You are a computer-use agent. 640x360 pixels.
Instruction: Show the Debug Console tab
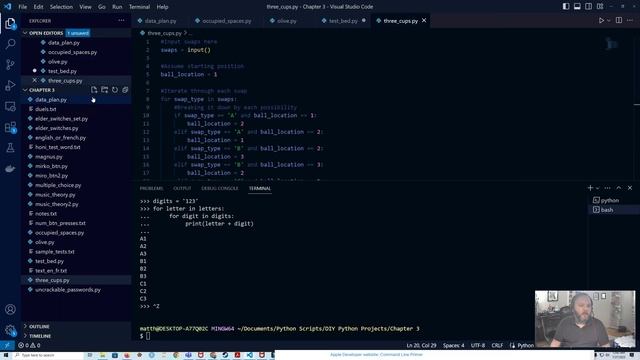pos(220,188)
